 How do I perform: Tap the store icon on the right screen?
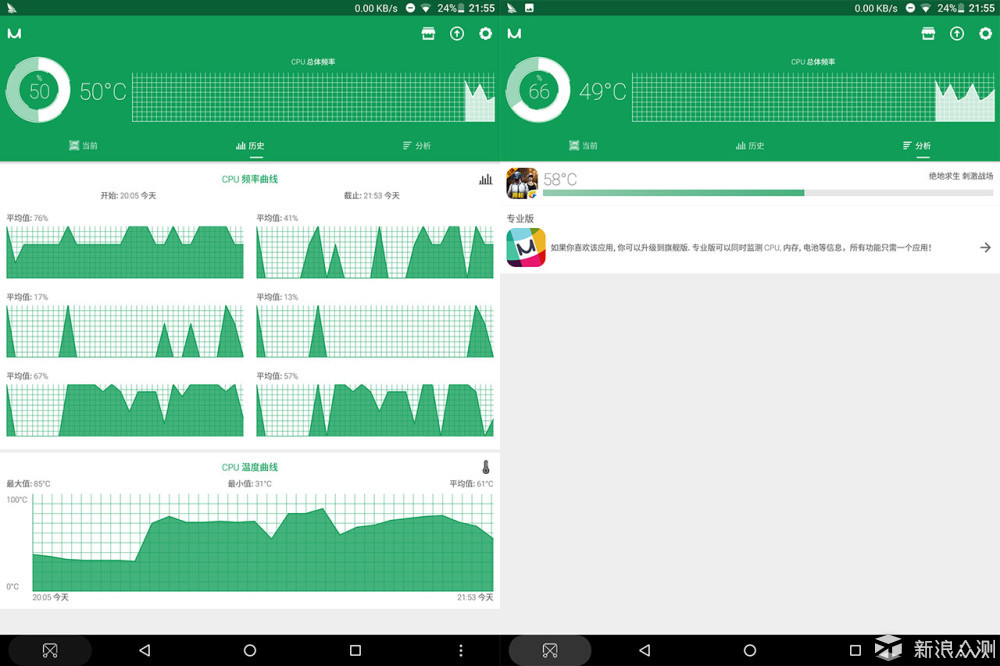pyautogui.click(x=928, y=33)
